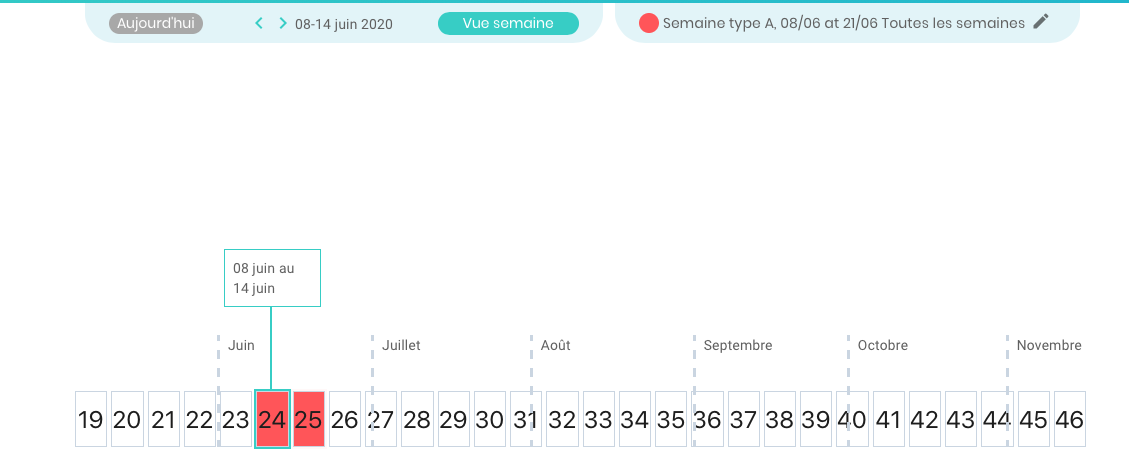1129x470 pixels.
Task: Select week 25 in the timeline
Action: pos(308,419)
